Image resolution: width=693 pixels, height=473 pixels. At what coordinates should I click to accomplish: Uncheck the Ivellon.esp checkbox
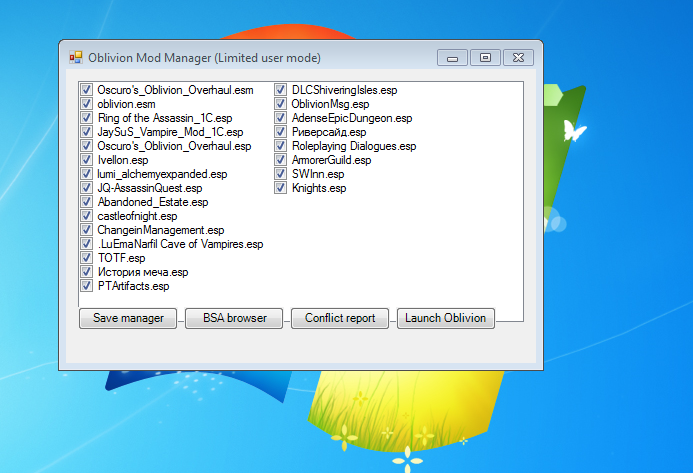pos(86,160)
